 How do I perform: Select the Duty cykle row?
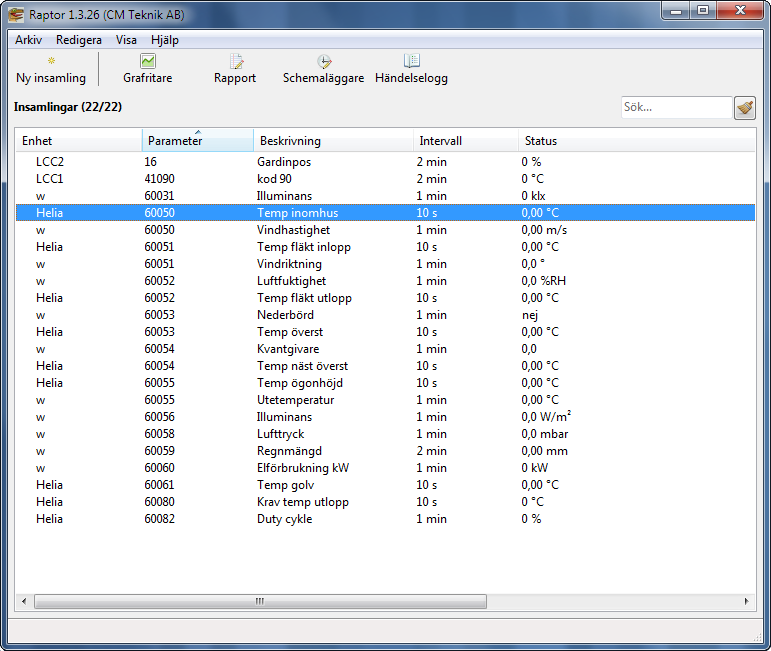[x=386, y=519]
